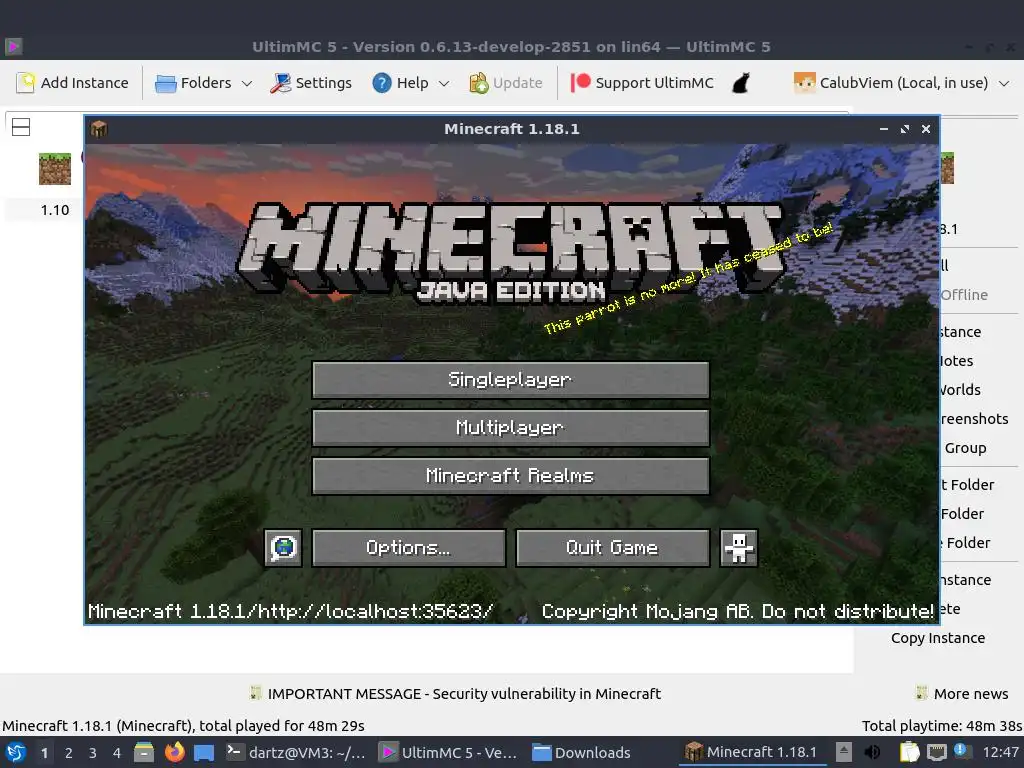Open Minecraft Options menu
This screenshot has width=1024, height=768.
pos(408,547)
